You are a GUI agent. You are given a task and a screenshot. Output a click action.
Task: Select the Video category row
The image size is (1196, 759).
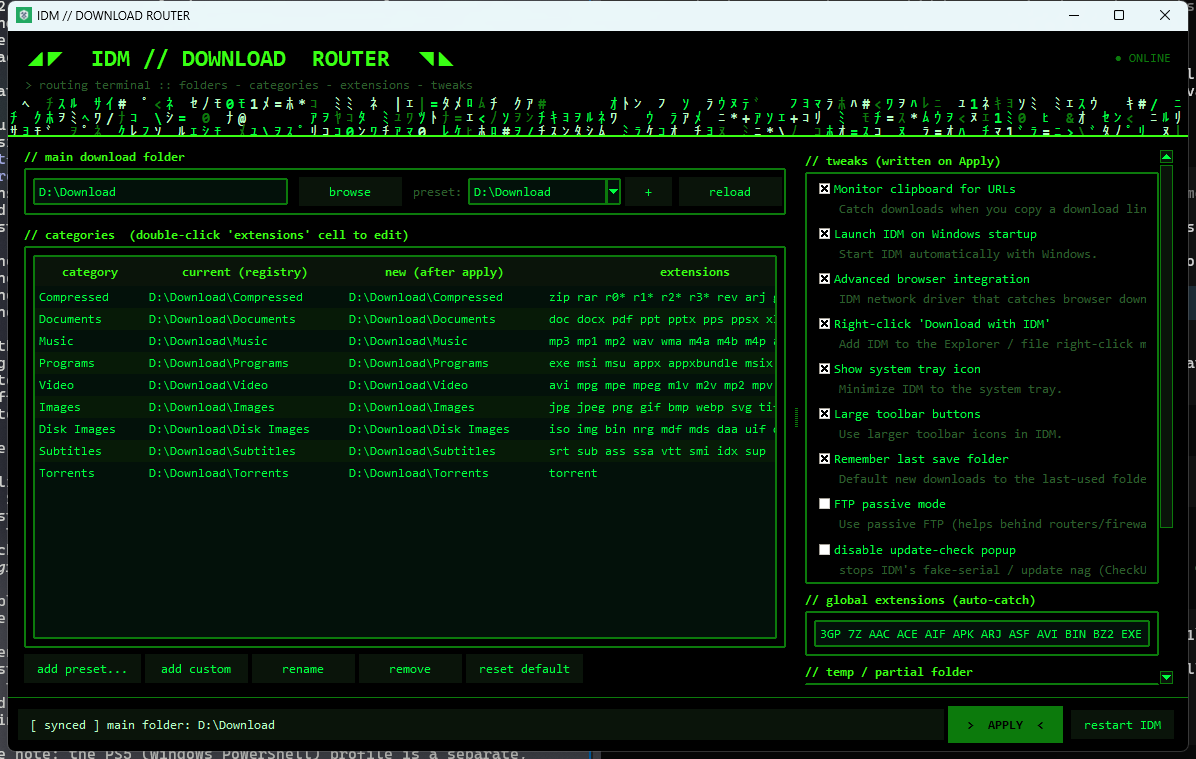405,385
